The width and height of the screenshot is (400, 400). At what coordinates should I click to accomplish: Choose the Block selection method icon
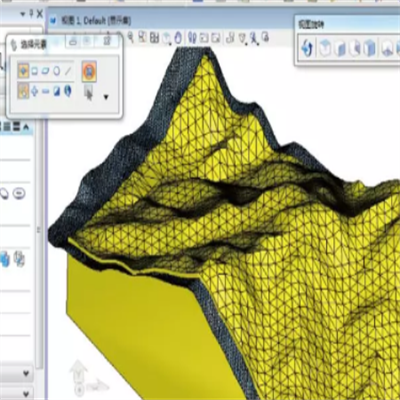[34, 71]
